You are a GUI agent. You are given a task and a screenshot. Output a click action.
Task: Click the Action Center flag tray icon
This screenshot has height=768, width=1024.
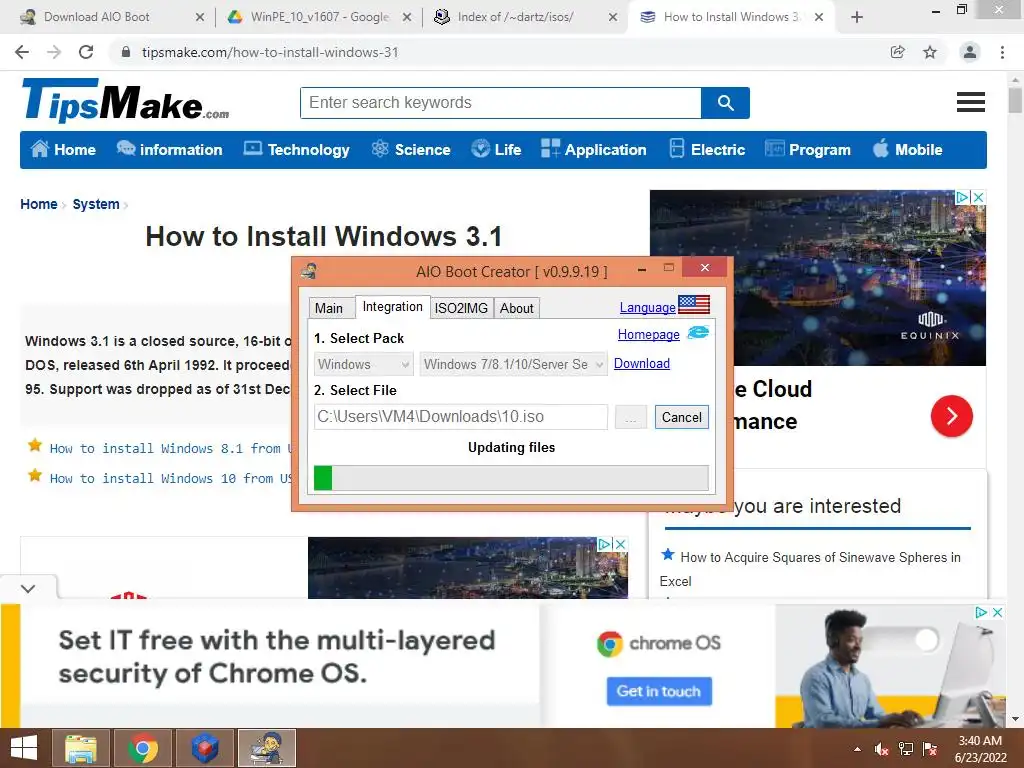click(930, 749)
